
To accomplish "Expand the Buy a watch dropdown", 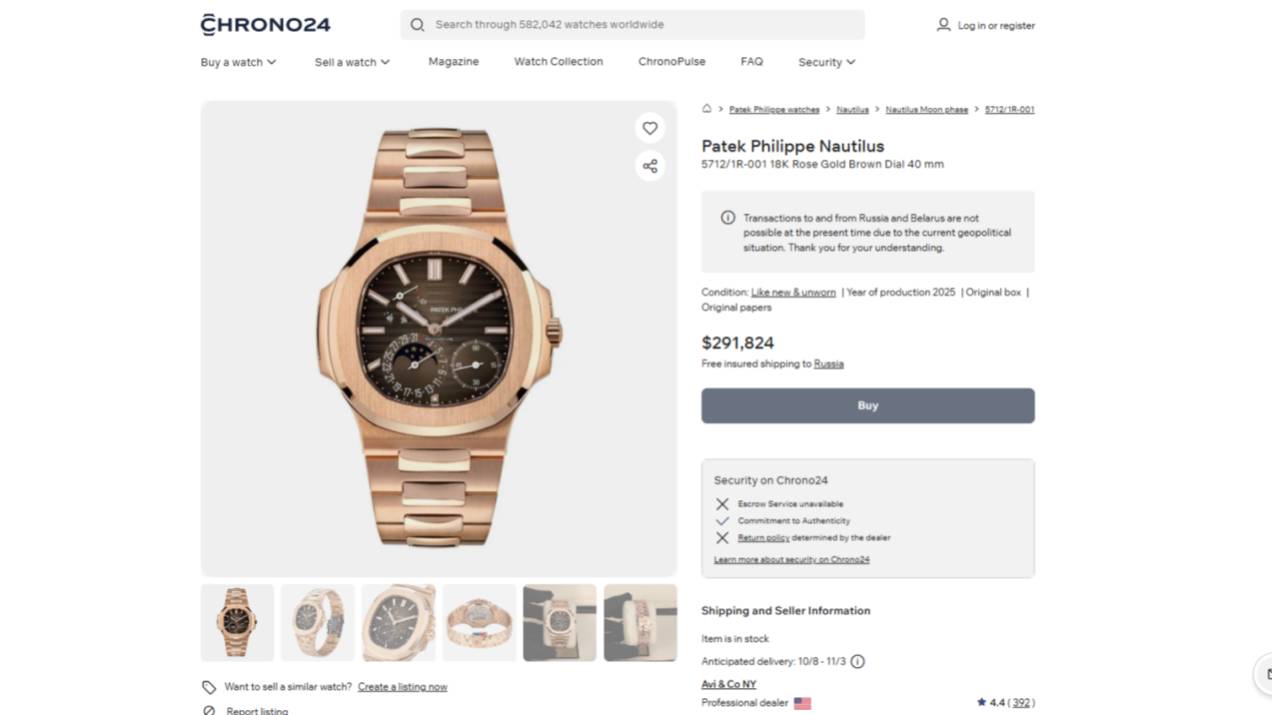I will (238, 62).
